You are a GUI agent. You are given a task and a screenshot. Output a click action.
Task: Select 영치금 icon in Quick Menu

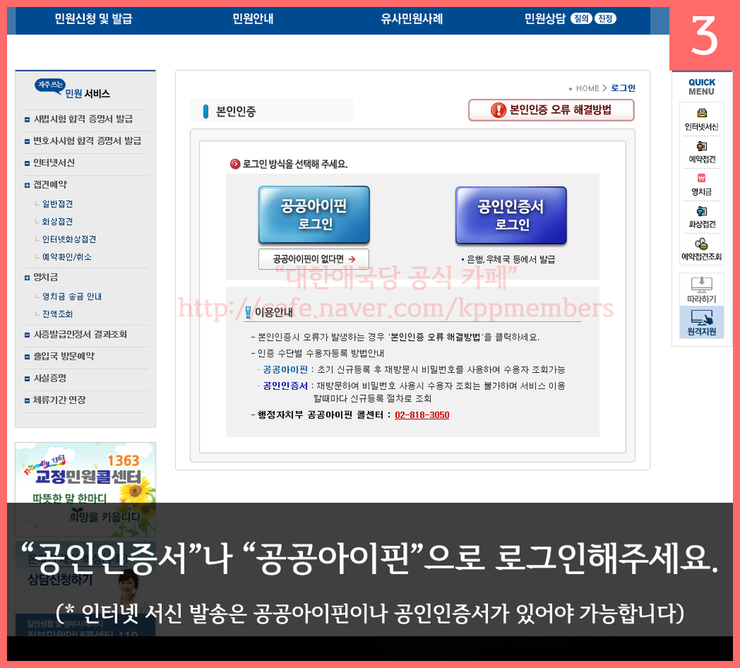tap(701, 183)
